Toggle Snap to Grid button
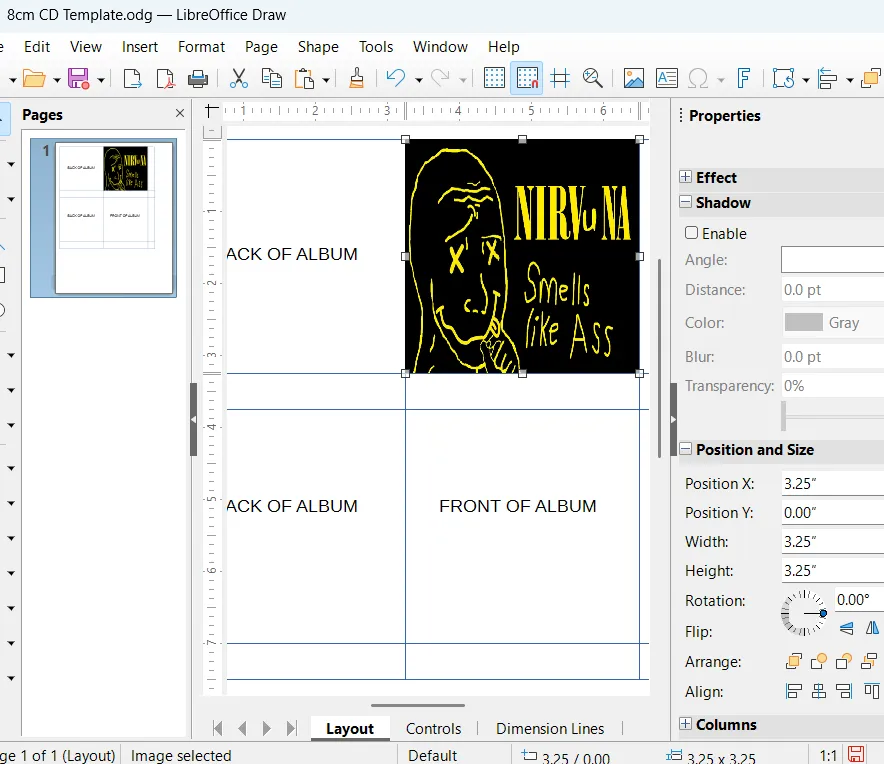 [x=526, y=78]
